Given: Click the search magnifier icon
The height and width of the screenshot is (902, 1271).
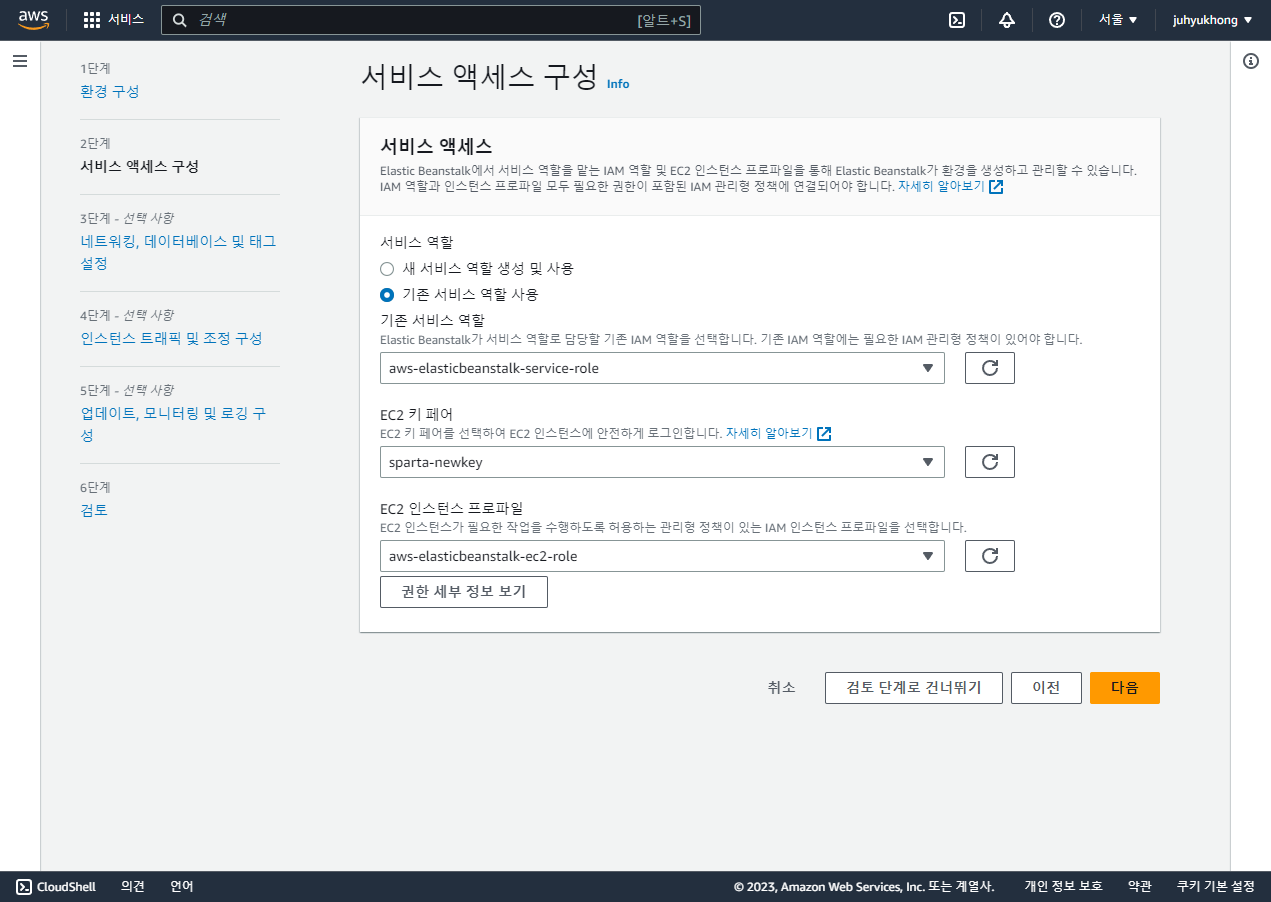Looking at the screenshot, I should coord(180,20).
